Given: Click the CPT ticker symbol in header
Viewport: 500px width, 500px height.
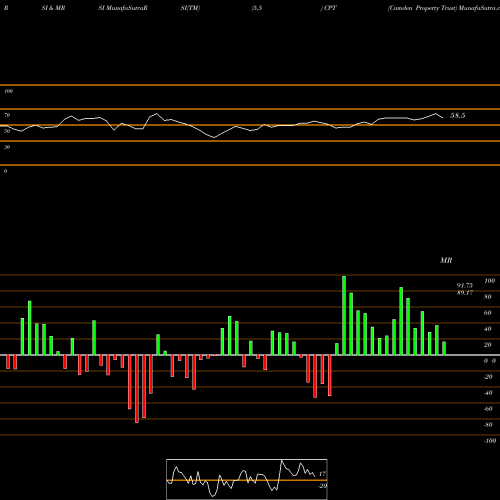Looking at the screenshot, I should click(x=330, y=8).
